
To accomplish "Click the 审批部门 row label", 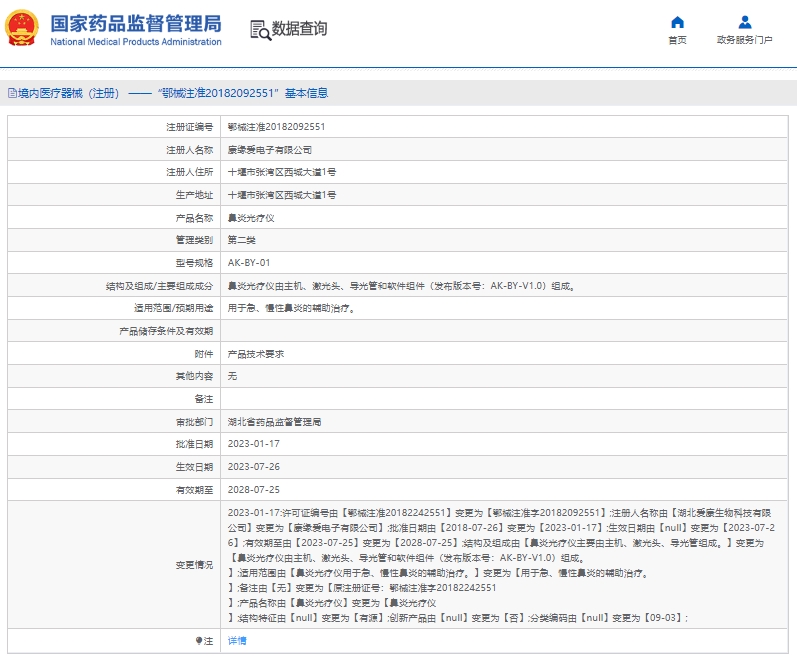I will point(194,422).
